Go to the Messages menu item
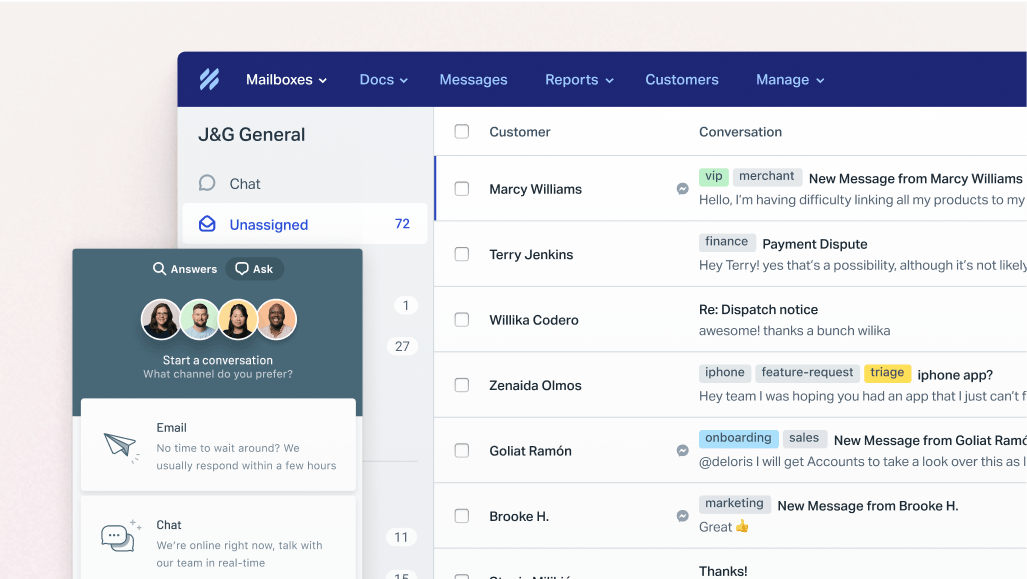 tap(474, 79)
